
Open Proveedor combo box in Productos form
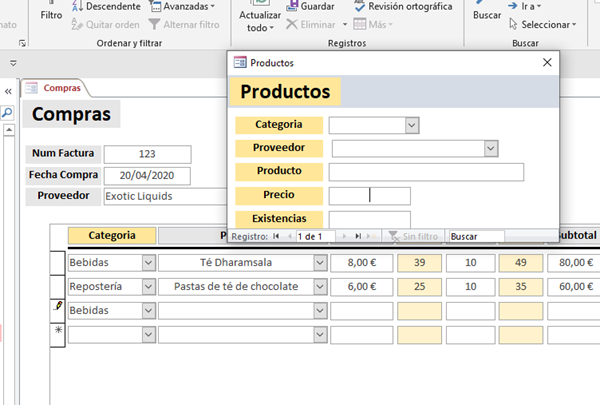[x=491, y=148]
